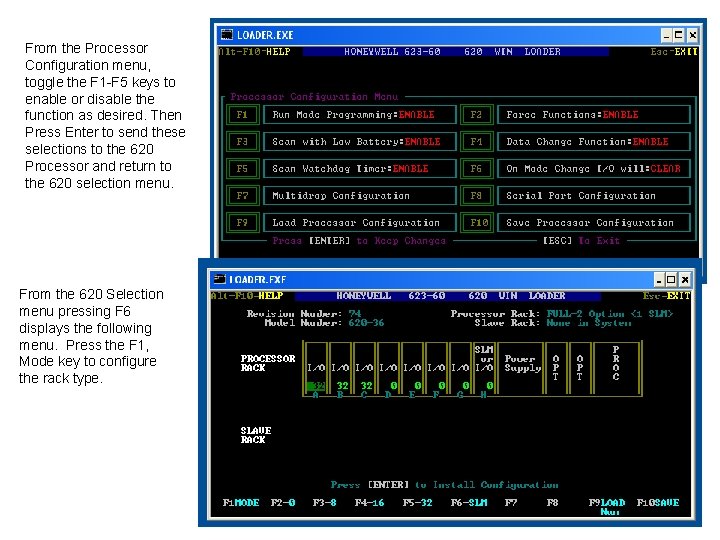
Task: Click F4-16 in function key bar
Action: point(370,503)
